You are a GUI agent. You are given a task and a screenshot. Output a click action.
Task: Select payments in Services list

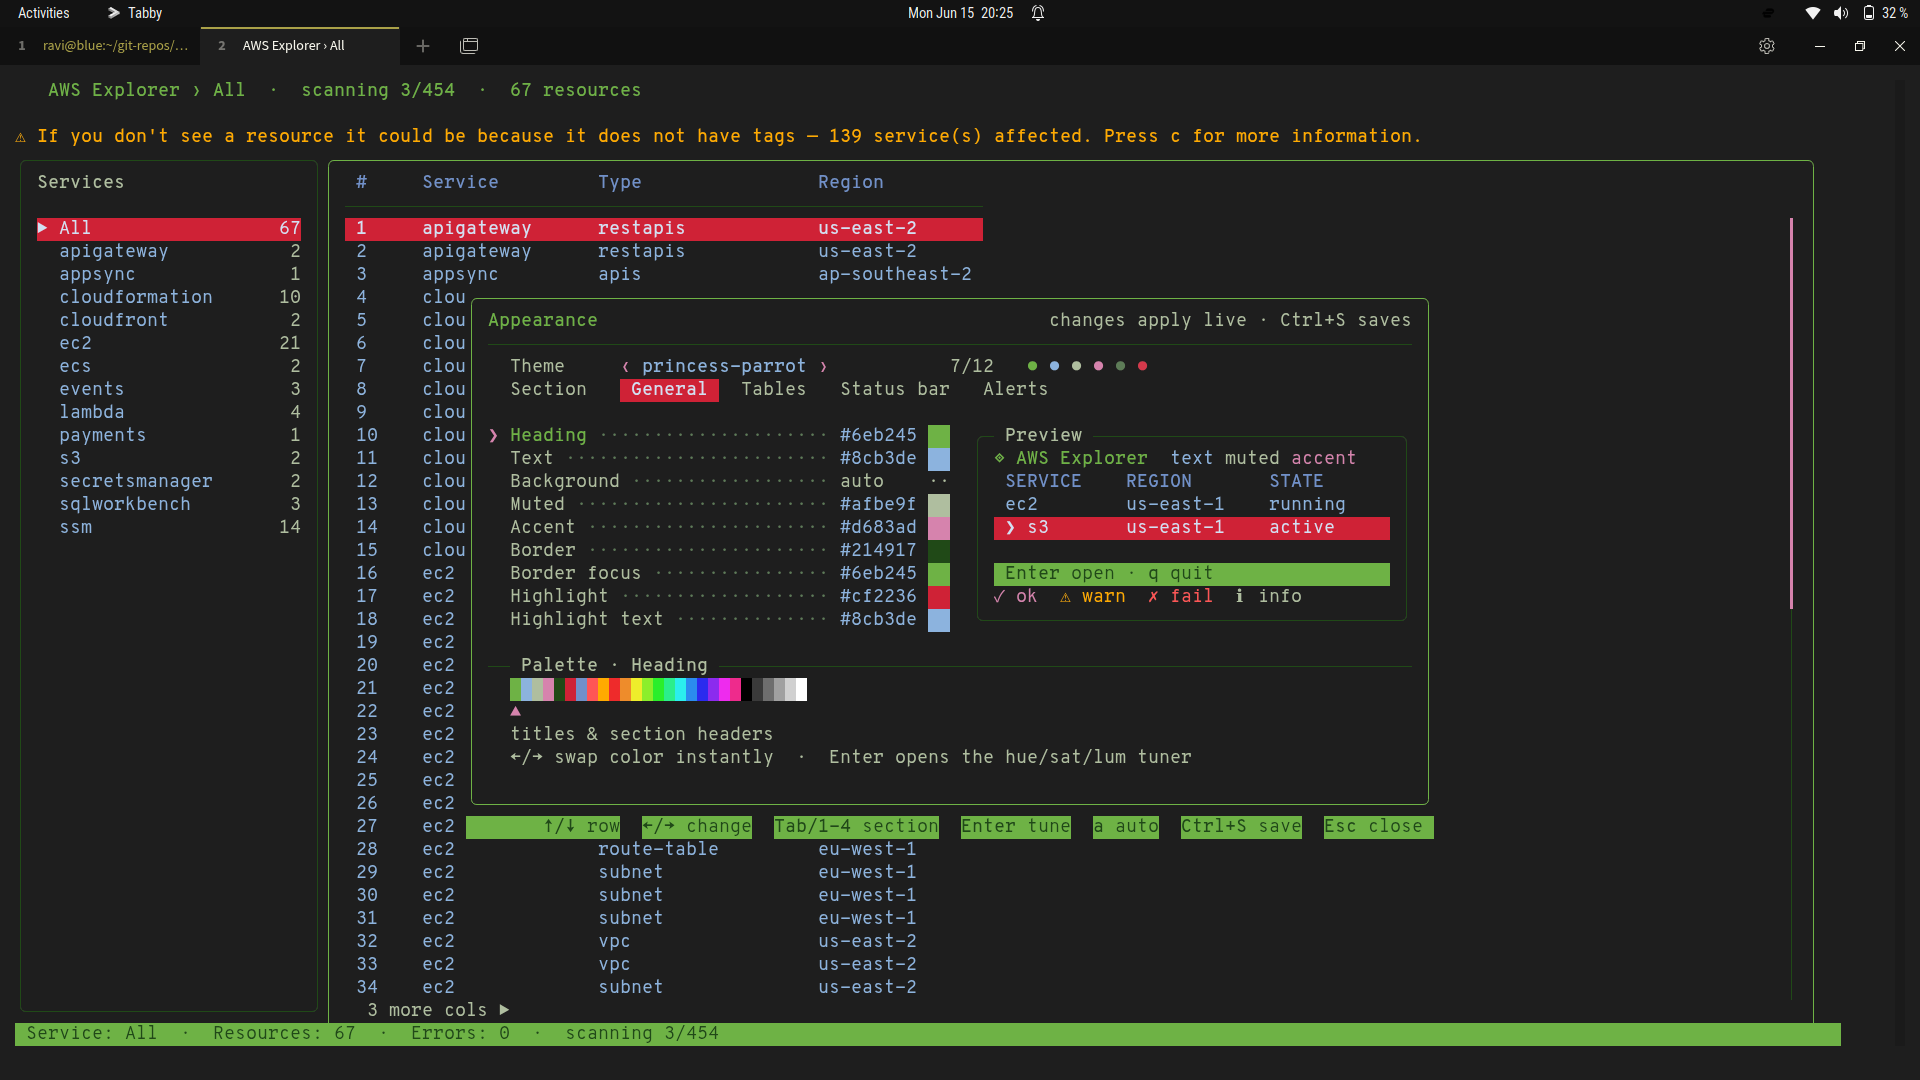(x=169, y=436)
